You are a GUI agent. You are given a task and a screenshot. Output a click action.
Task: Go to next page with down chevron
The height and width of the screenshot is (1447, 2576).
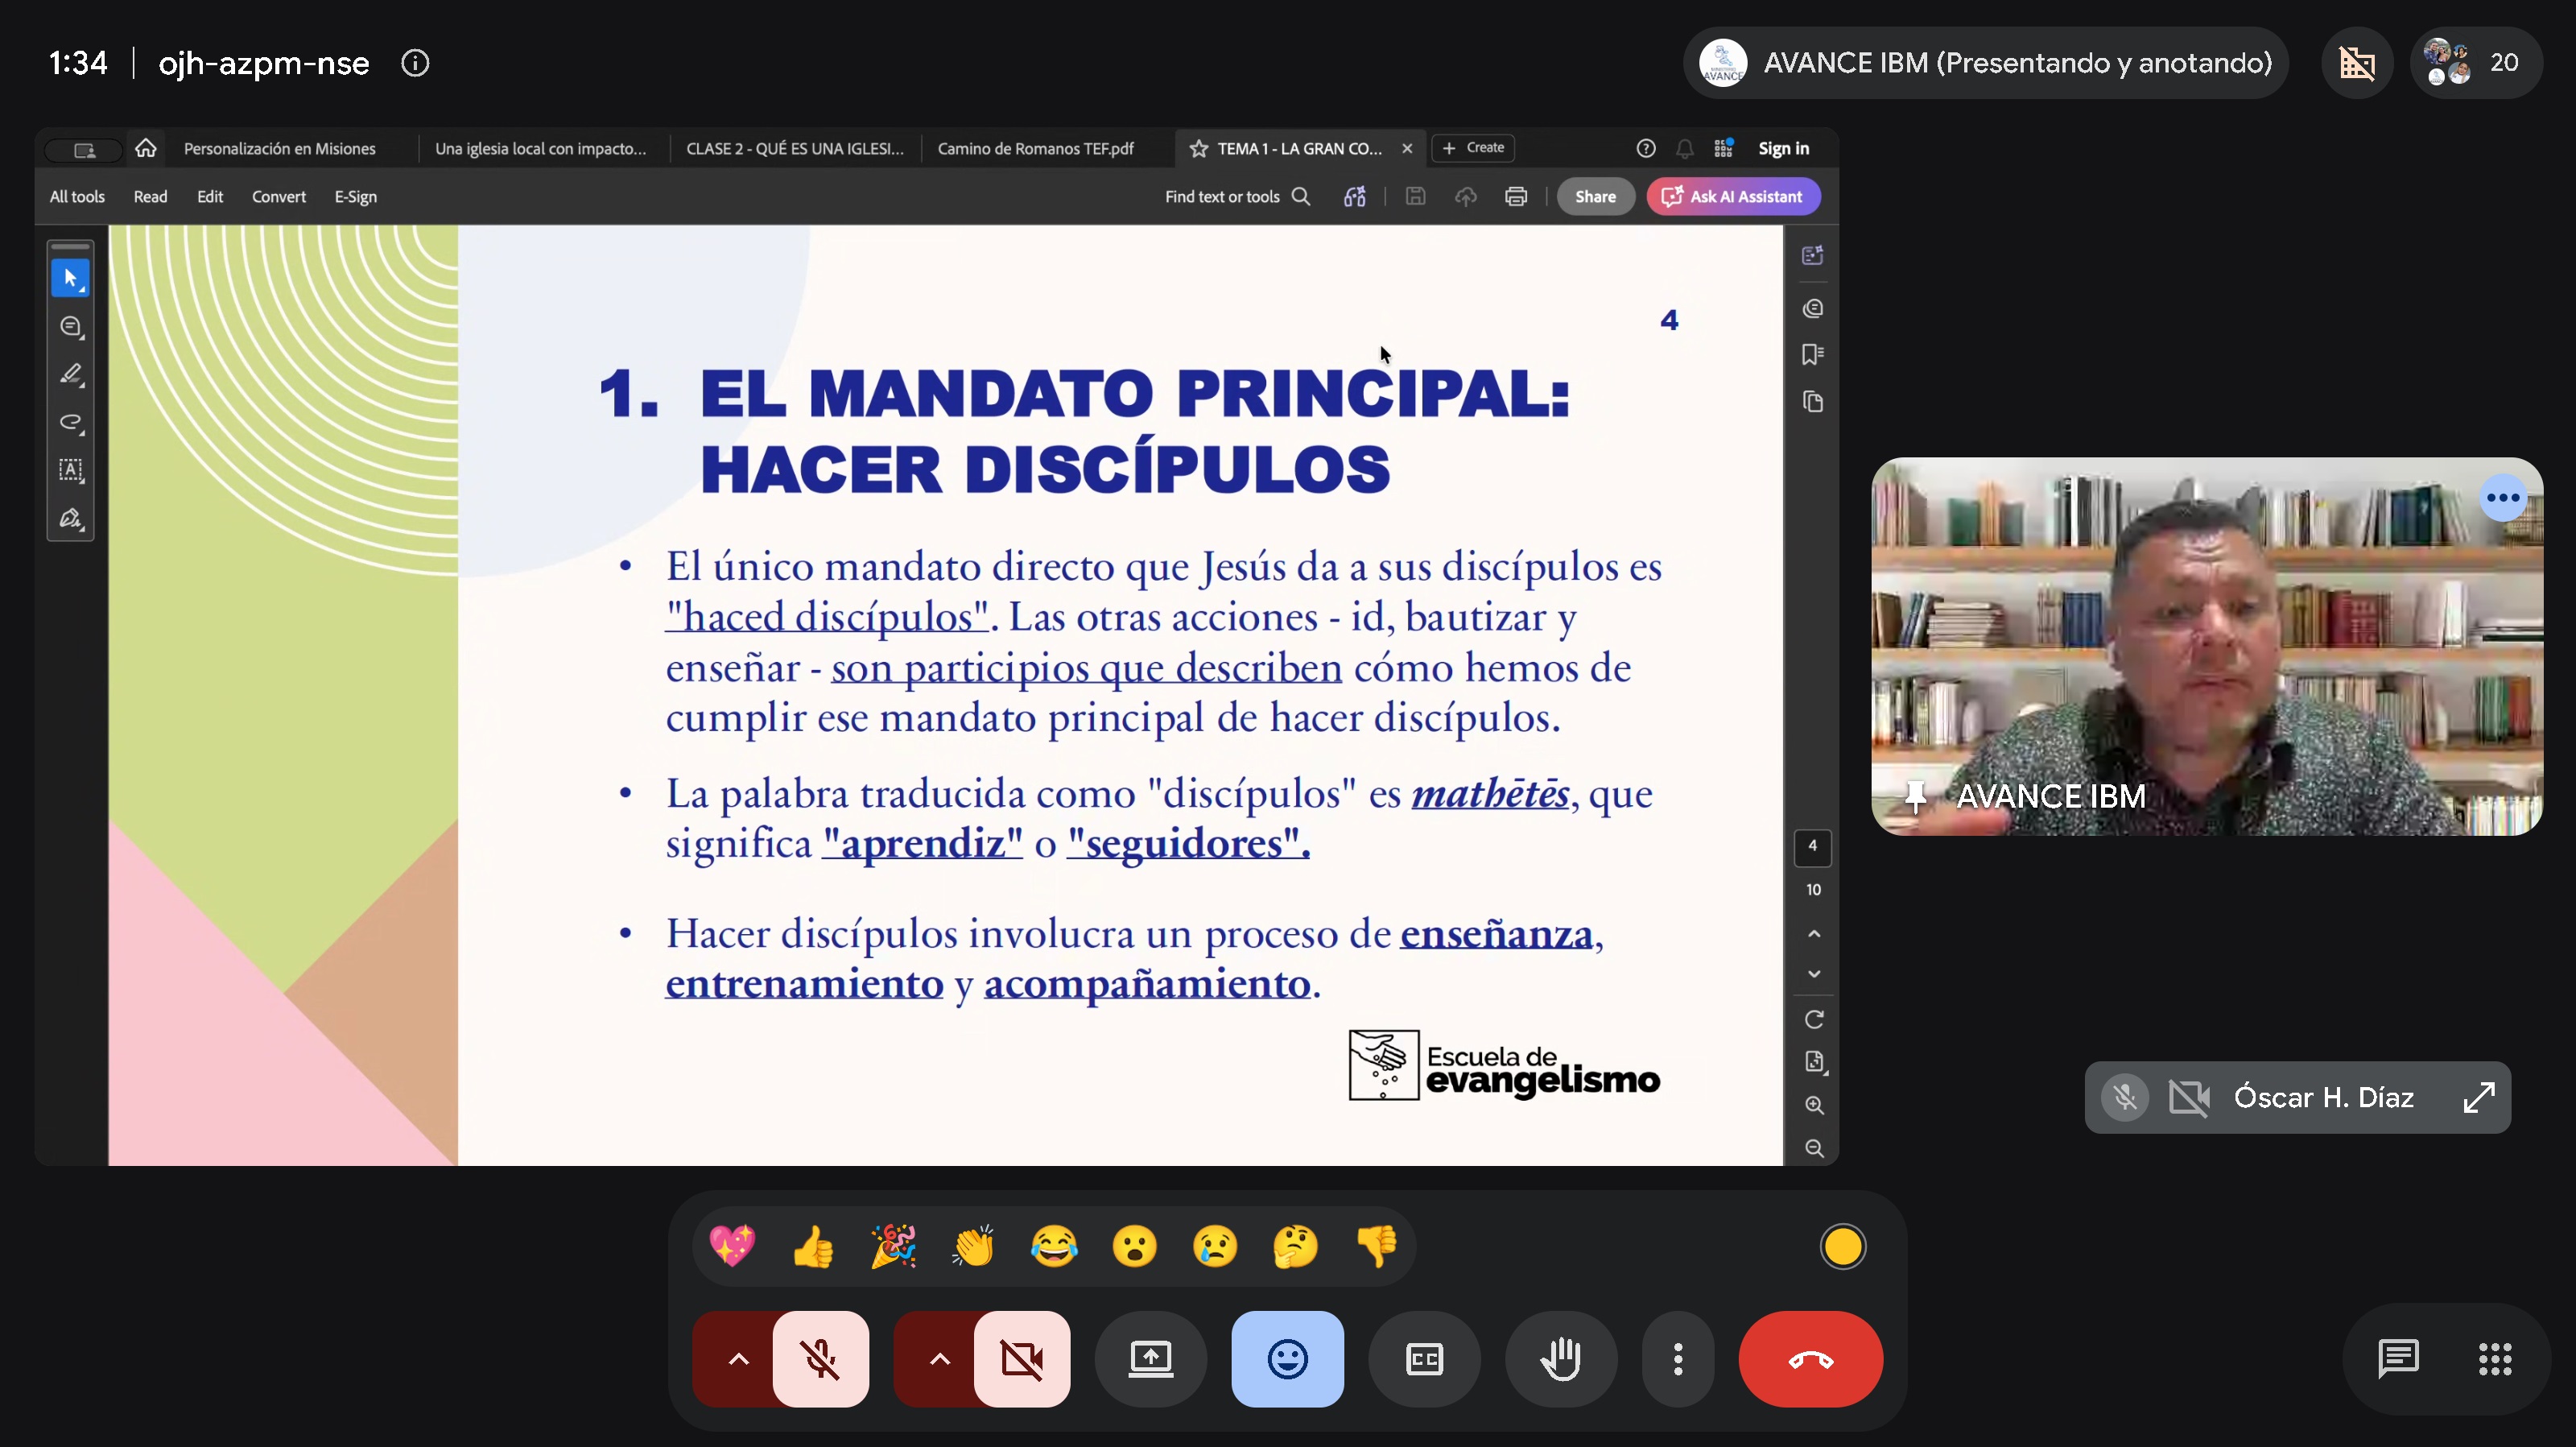(x=1813, y=973)
